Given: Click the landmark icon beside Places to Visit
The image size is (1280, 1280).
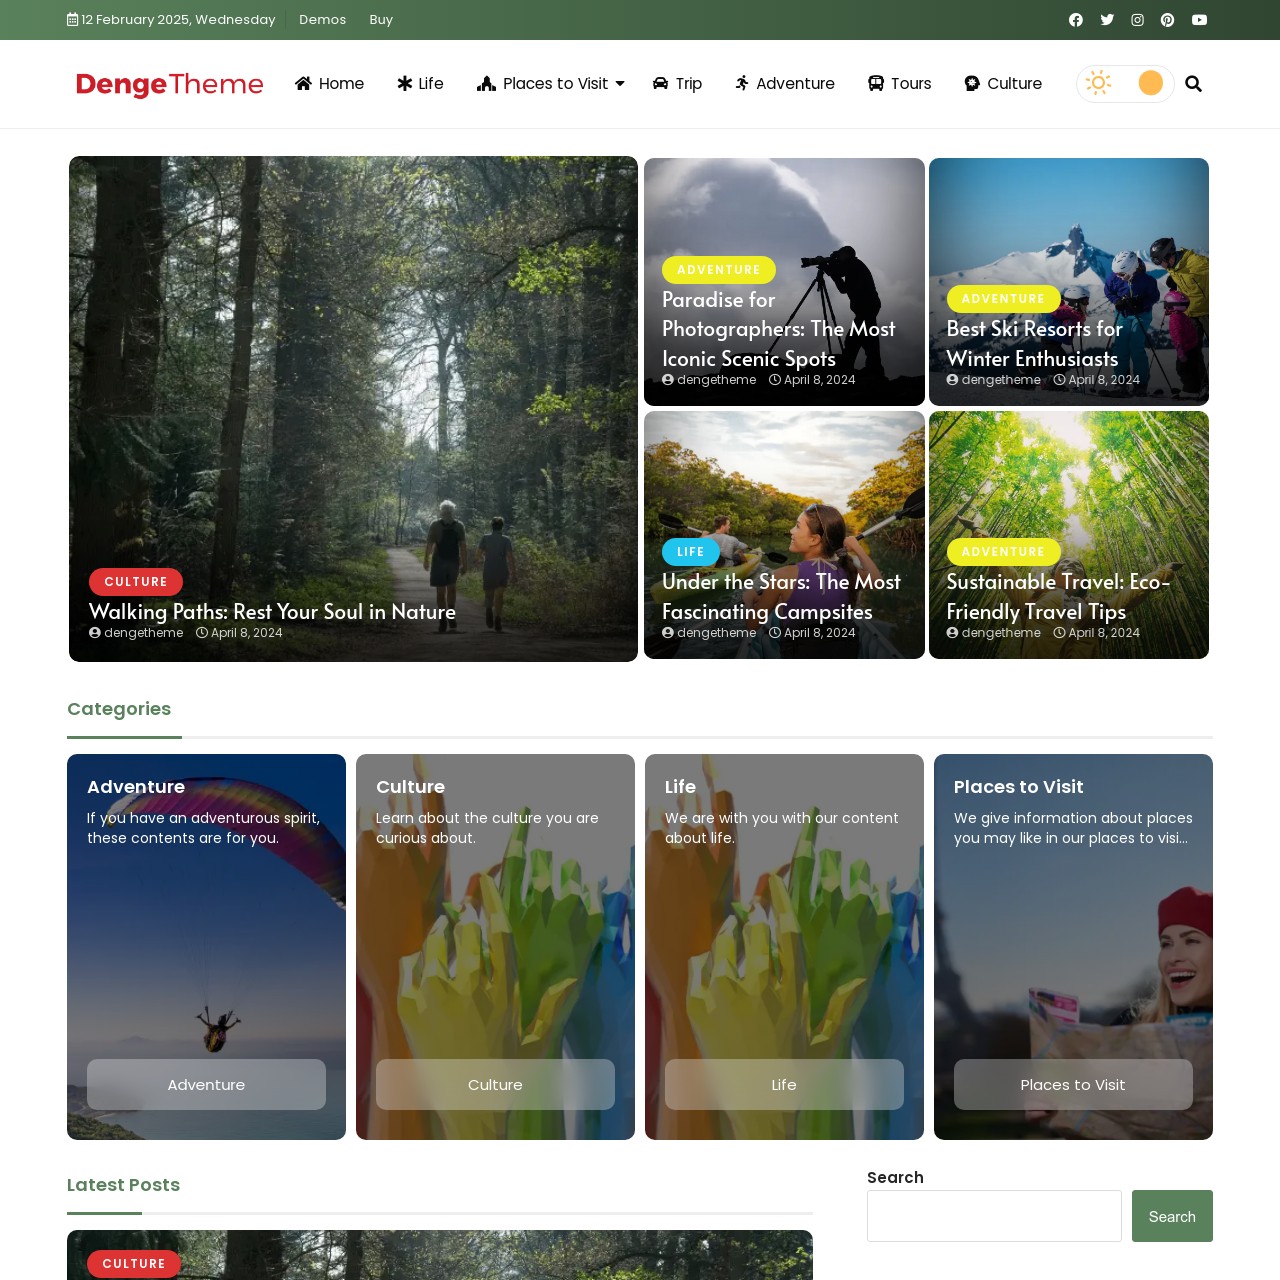Looking at the screenshot, I should pyautogui.click(x=486, y=84).
